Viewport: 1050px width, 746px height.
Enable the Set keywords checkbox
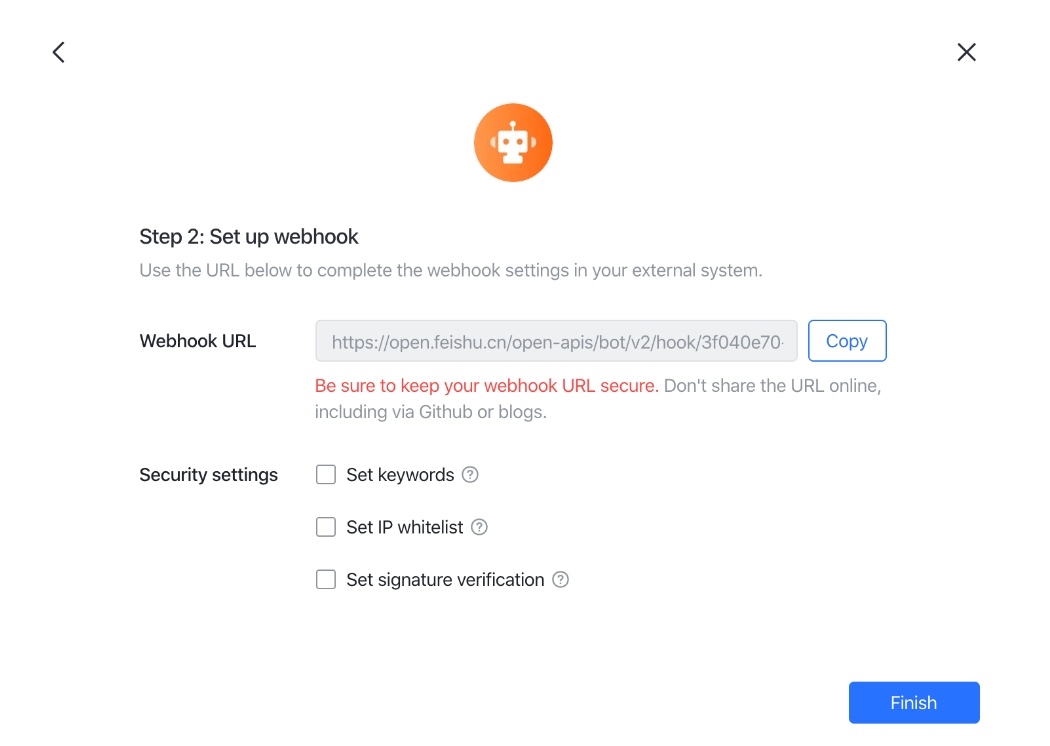tap(326, 475)
